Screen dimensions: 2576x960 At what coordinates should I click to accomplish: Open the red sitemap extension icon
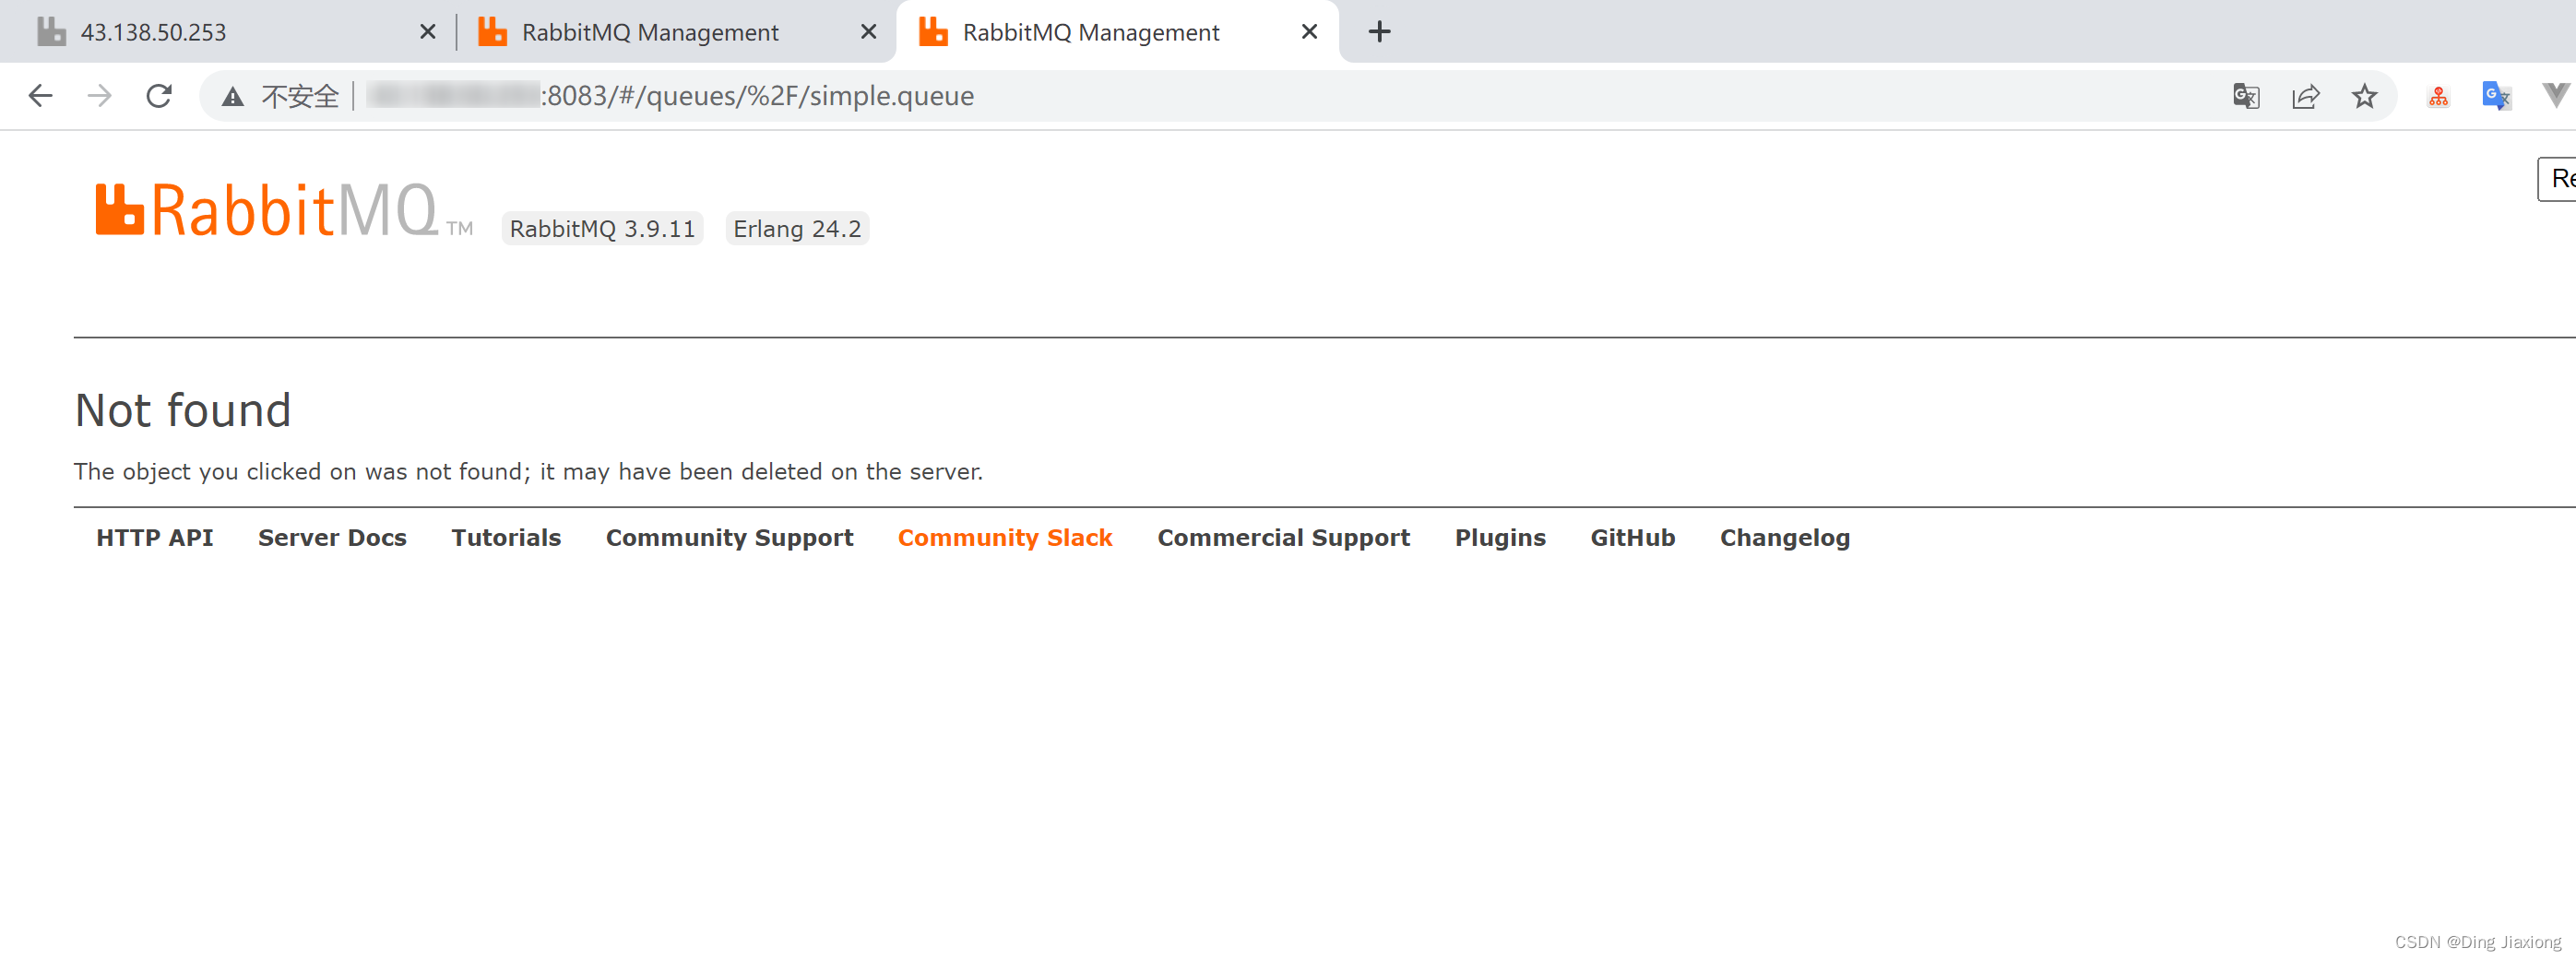2439,97
